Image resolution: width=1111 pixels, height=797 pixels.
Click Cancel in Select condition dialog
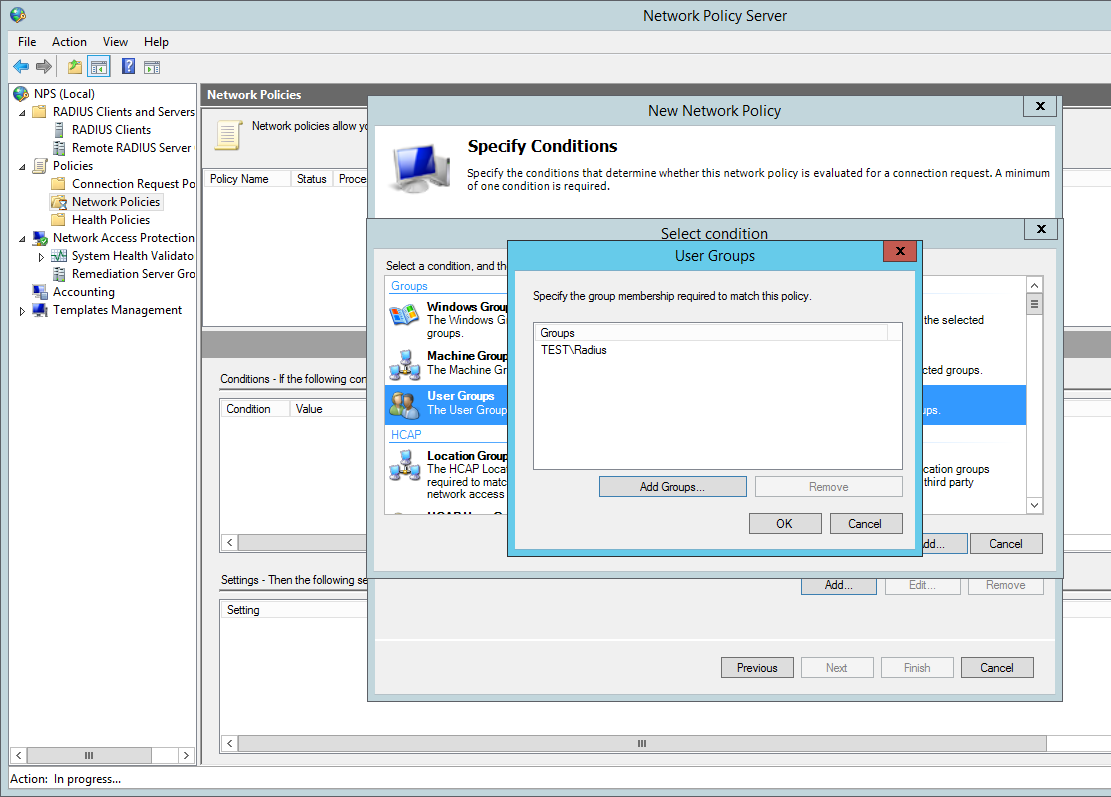point(1006,543)
